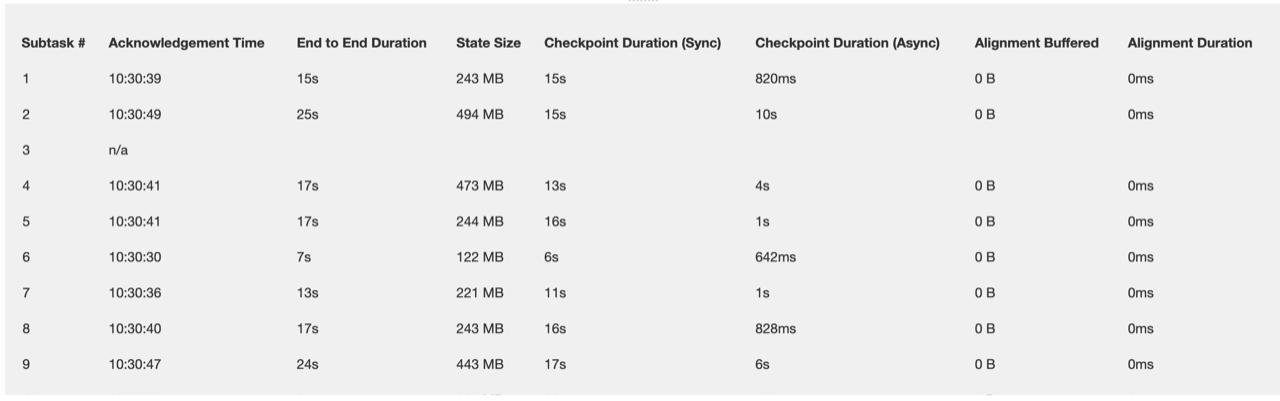Select the 122 MB state size cell
Viewport: 1280px width, 401px height.
click(480, 258)
